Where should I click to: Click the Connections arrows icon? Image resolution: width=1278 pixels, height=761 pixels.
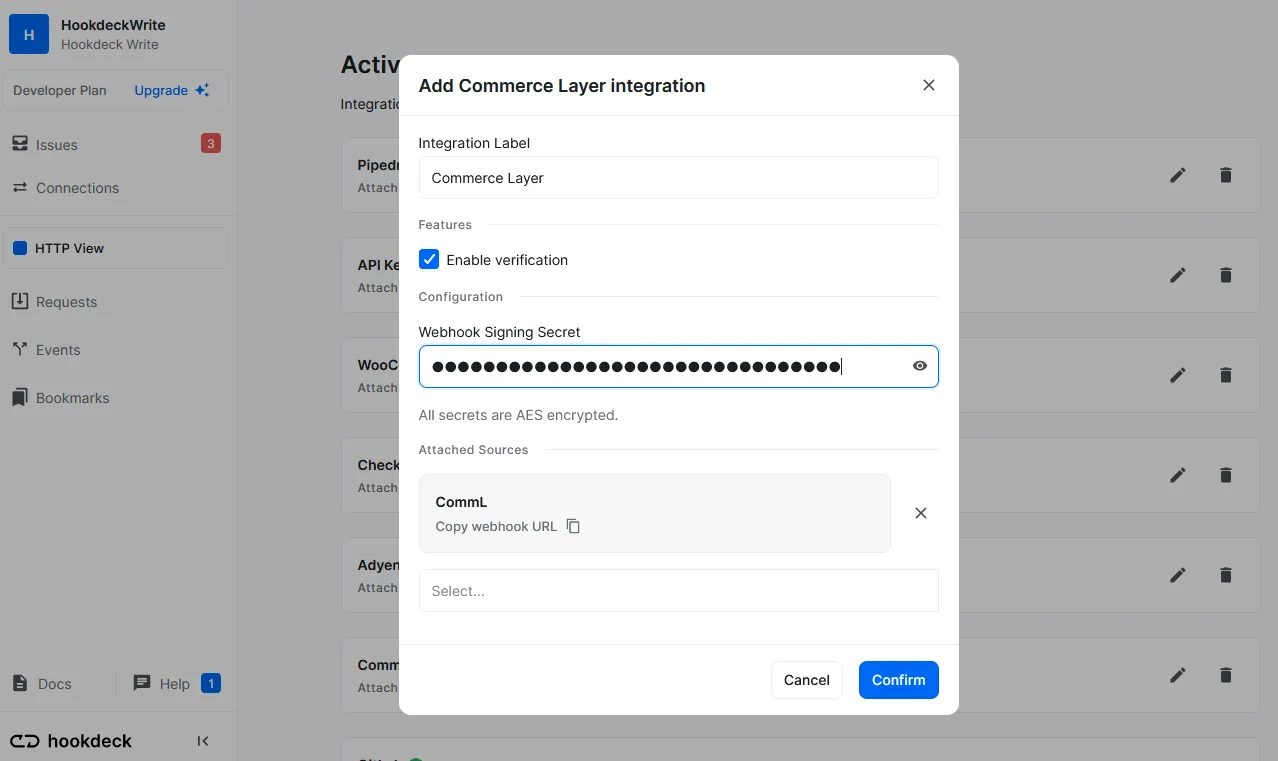[x=20, y=188]
